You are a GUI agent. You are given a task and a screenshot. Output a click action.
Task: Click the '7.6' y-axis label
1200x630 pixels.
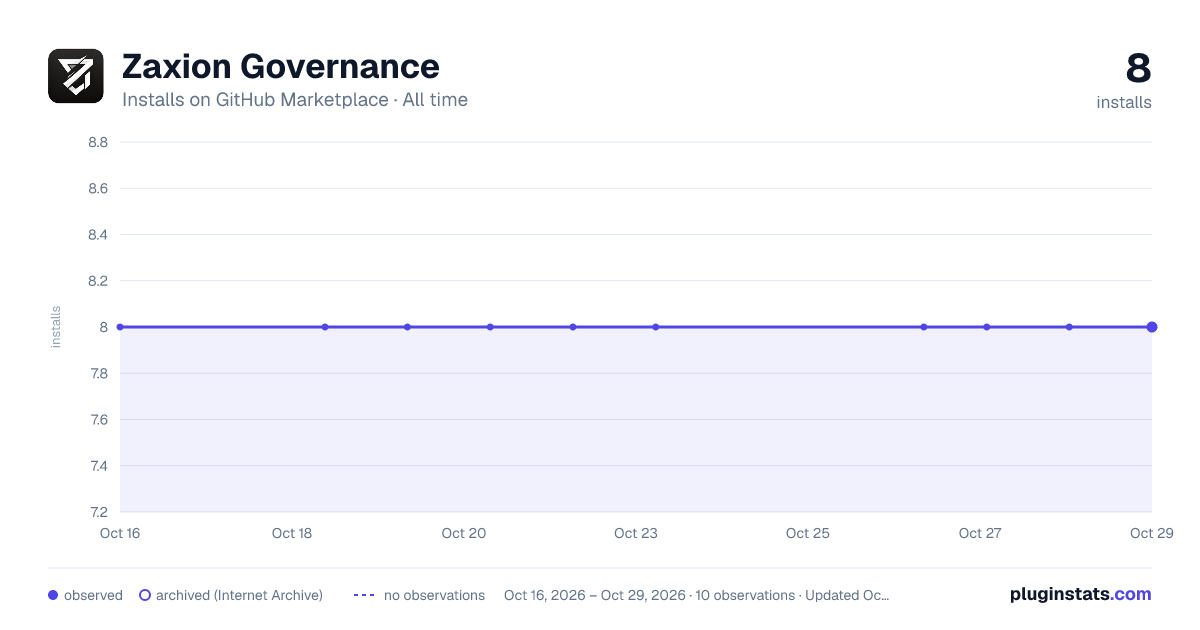coord(98,420)
